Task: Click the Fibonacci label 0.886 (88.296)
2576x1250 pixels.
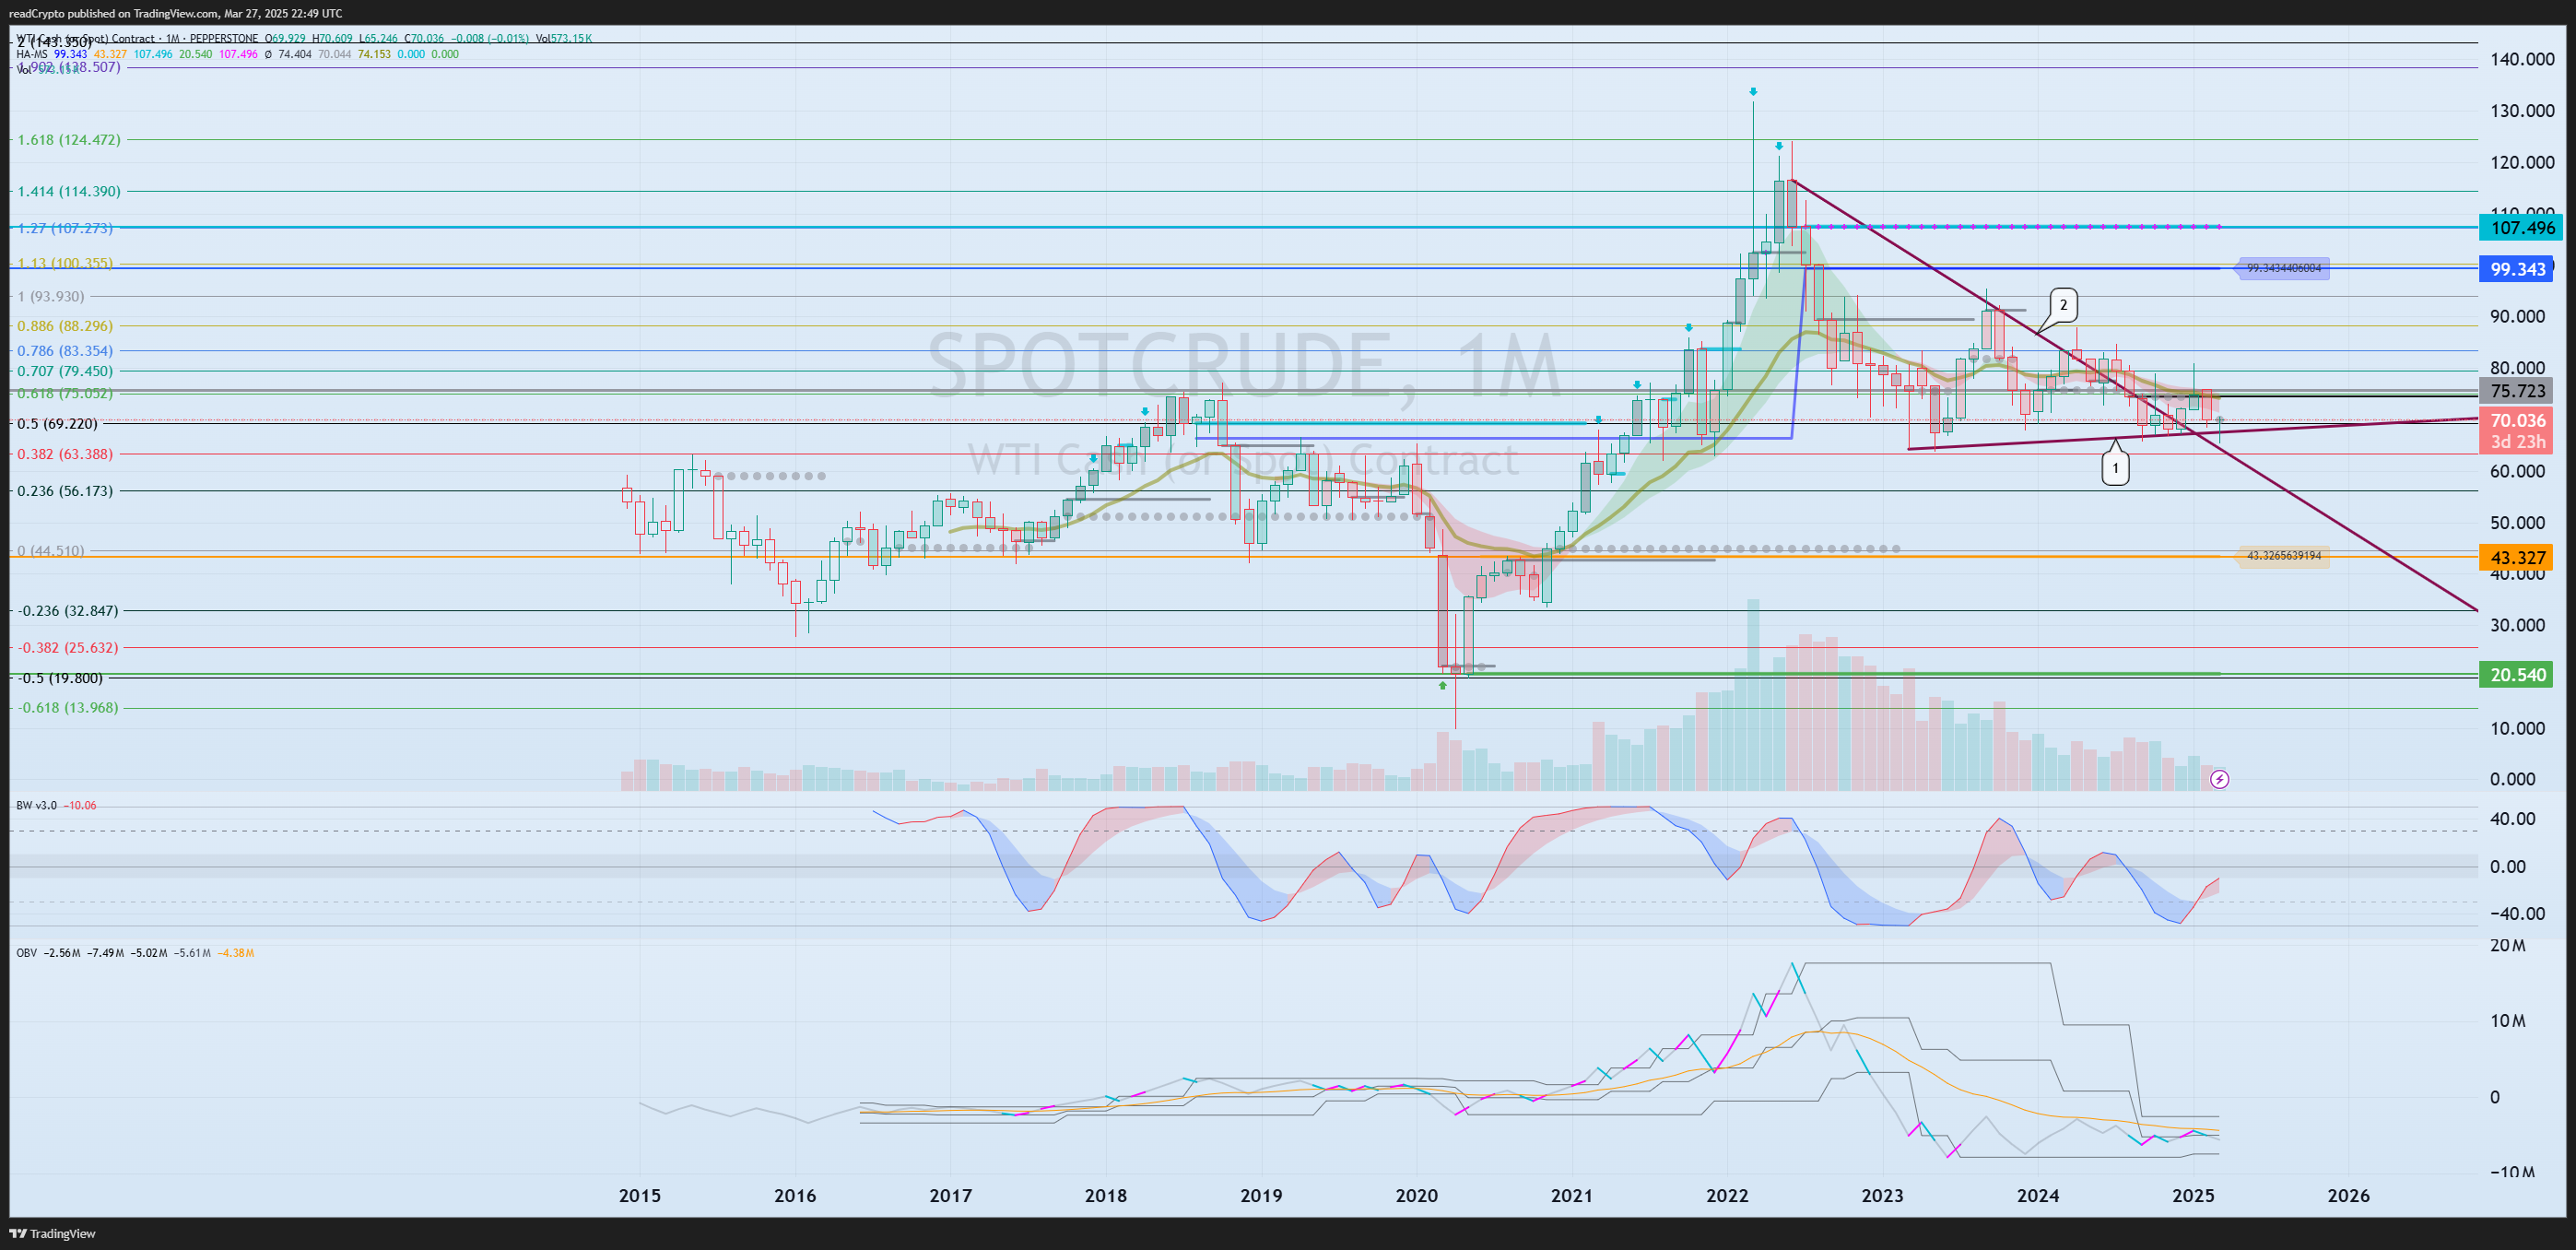Action: tap(65, 326)
